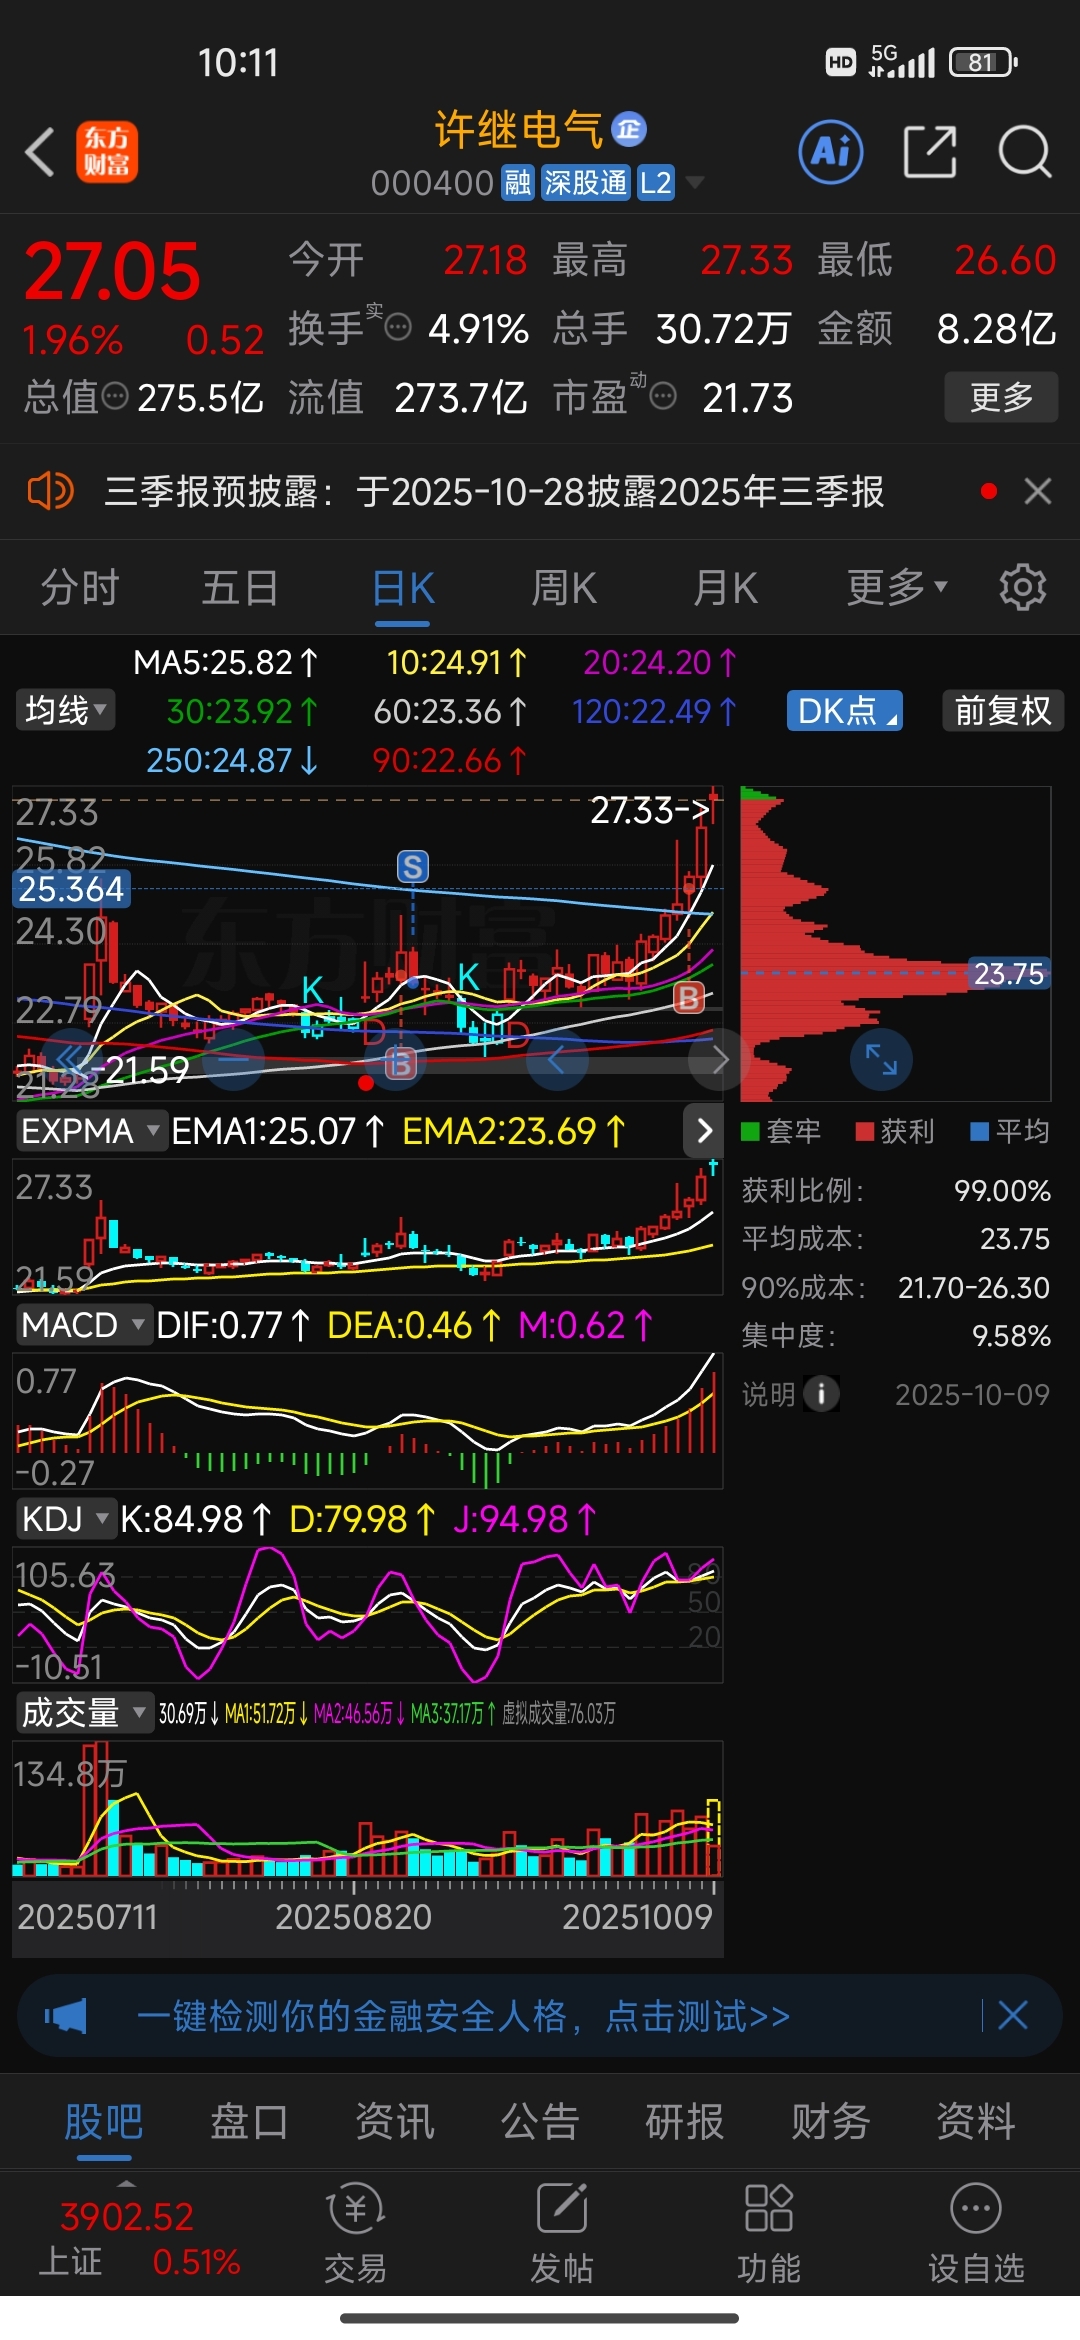Toggle the 融 margin trading tag
Image resolution: width=1080 pixels, height=2340 pixels.
518,183
